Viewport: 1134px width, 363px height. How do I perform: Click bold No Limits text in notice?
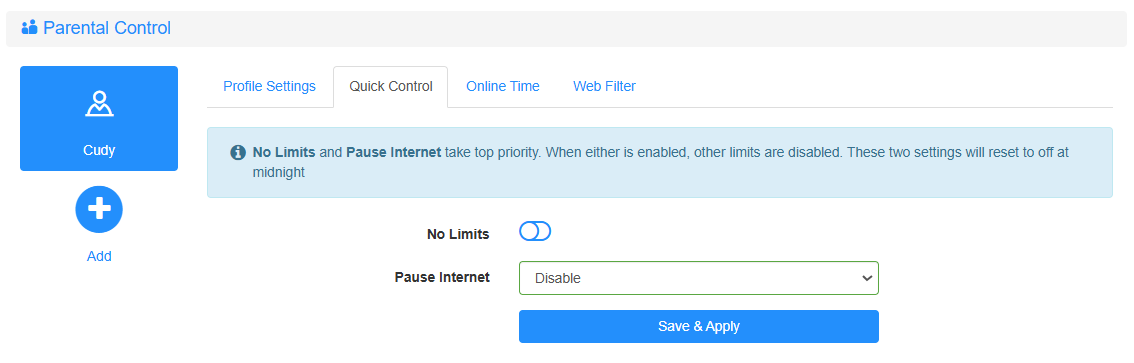point(284,153)
